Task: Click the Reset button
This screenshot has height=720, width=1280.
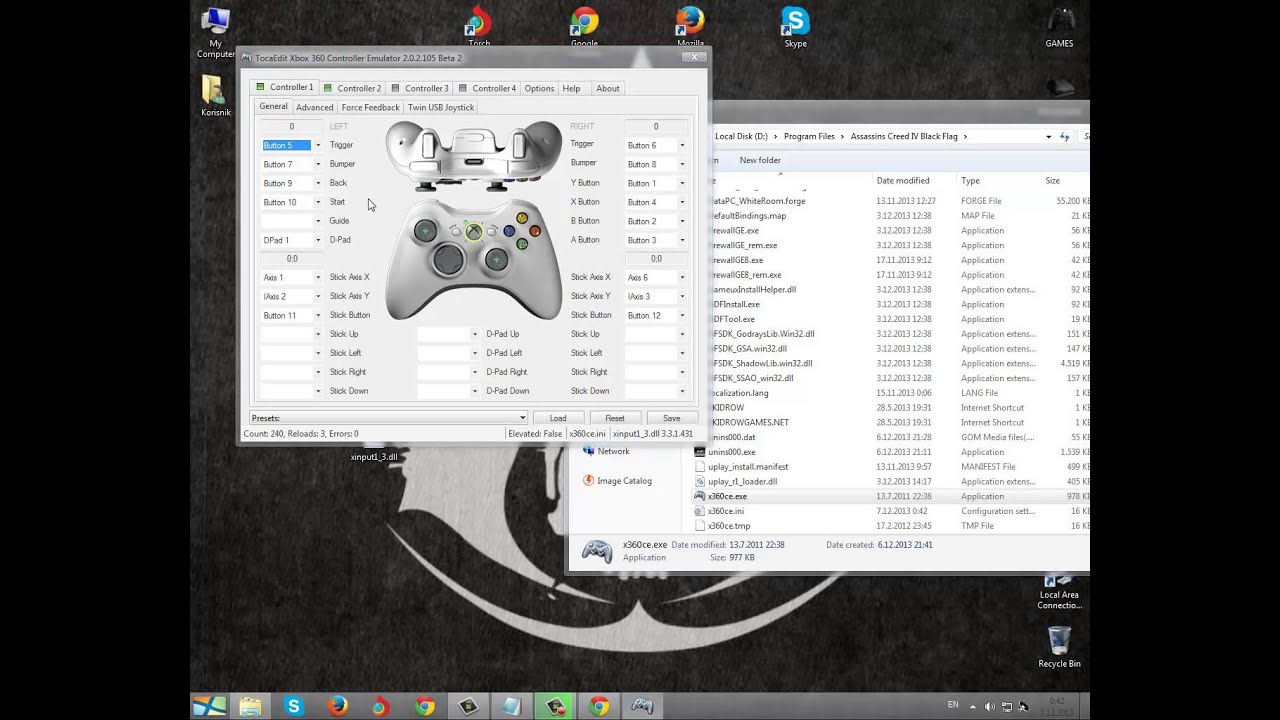Action: pyautogui.click(x=615, y=418)
